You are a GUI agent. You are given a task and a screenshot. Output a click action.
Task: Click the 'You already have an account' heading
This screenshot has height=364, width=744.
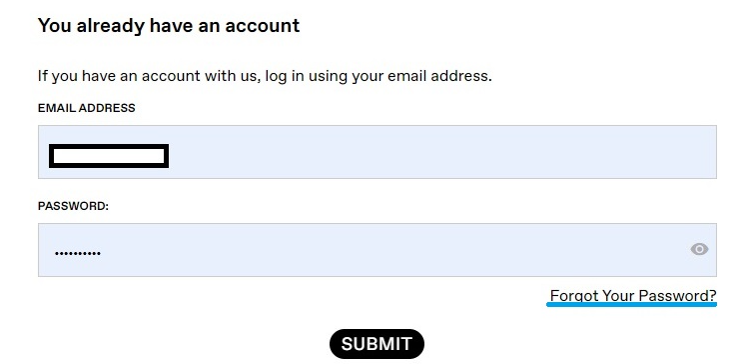168,26
